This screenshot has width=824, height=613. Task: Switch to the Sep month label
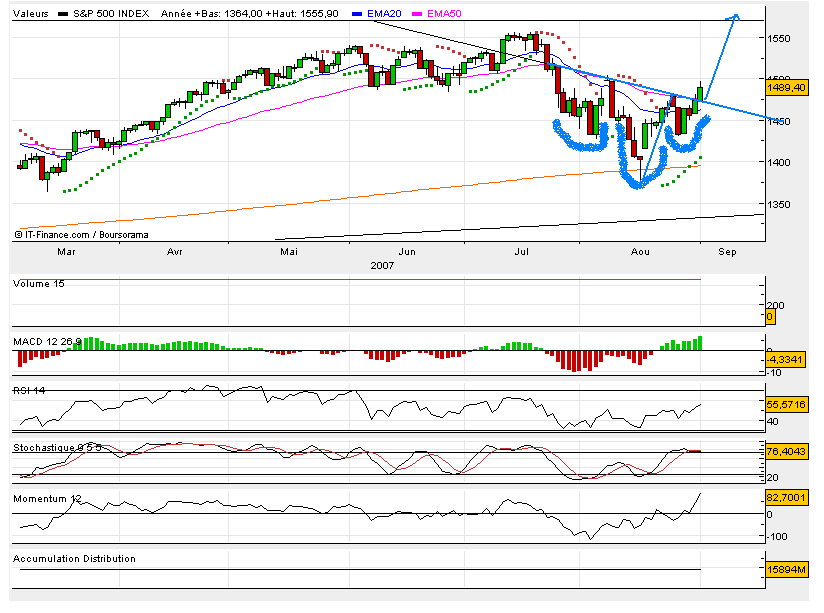(x=728, y=252)
